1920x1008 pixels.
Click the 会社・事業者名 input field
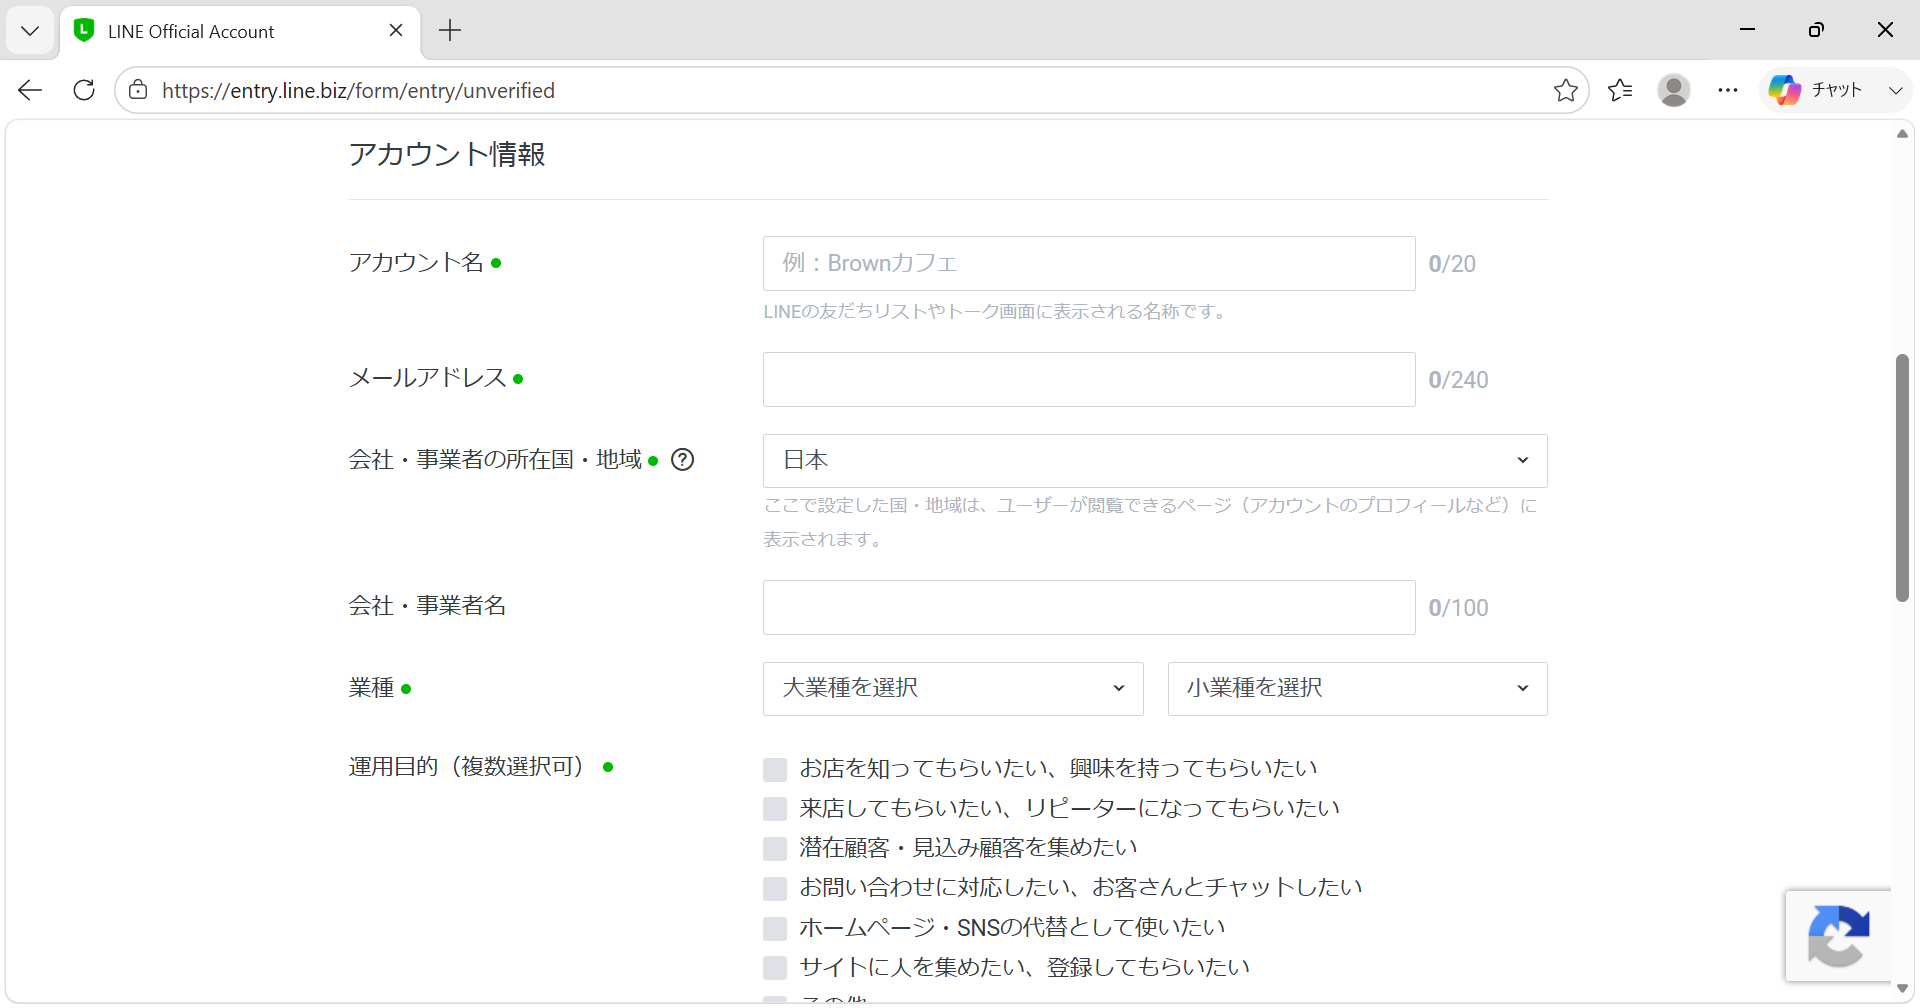click(x=1089, y=608)
